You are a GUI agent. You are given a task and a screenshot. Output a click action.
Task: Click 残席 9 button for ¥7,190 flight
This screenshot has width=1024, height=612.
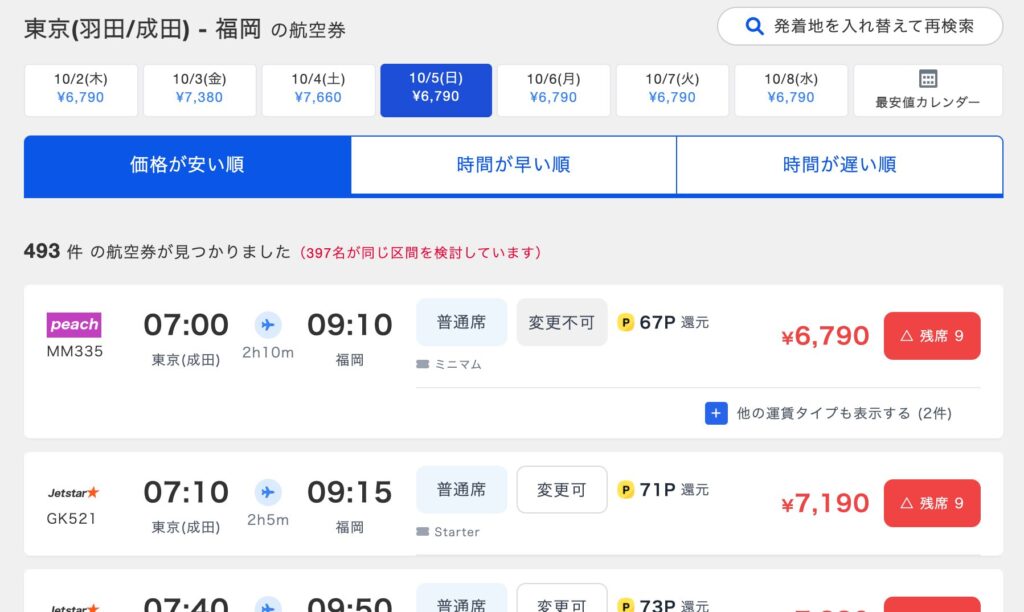(x=932, y=503)
